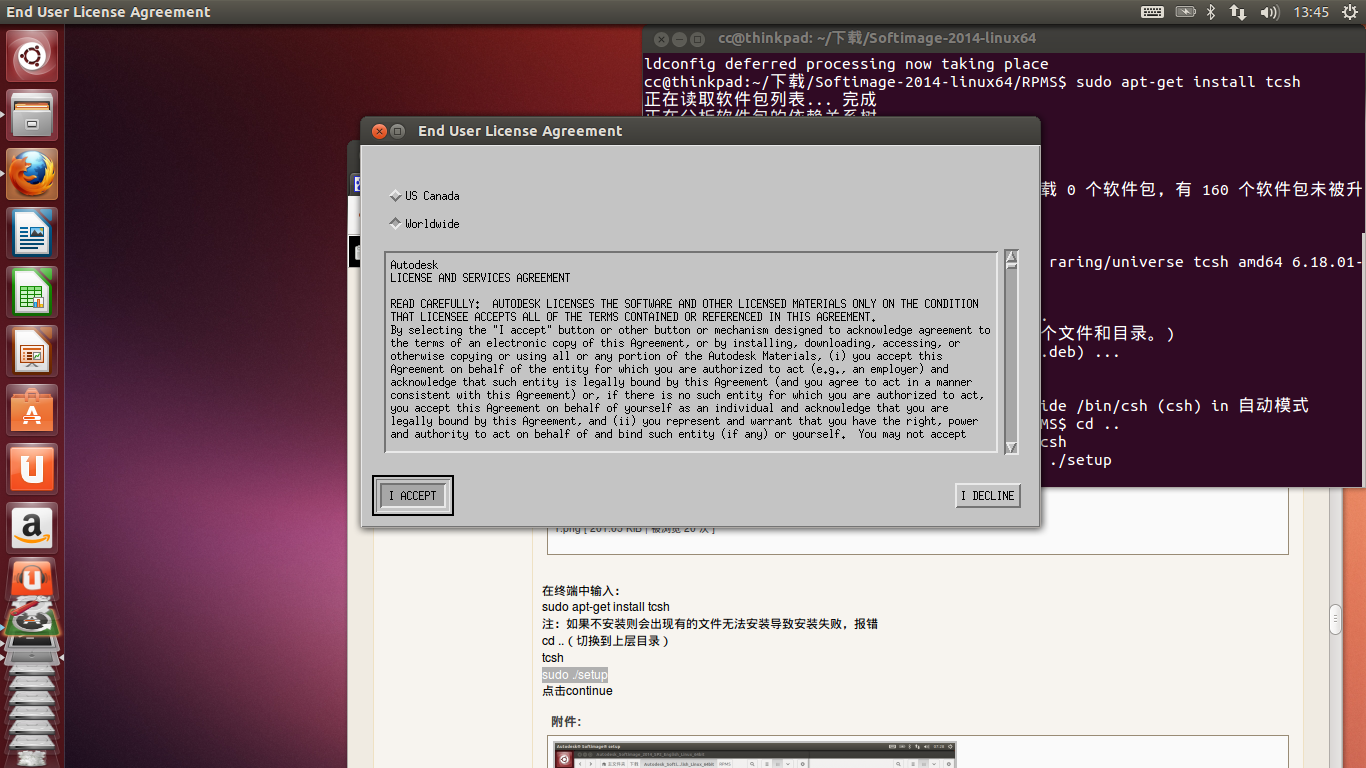Click the 'READ CAREFULLY' paragraph in license text
Viewport: 1366px width, 768px height.
684,310
